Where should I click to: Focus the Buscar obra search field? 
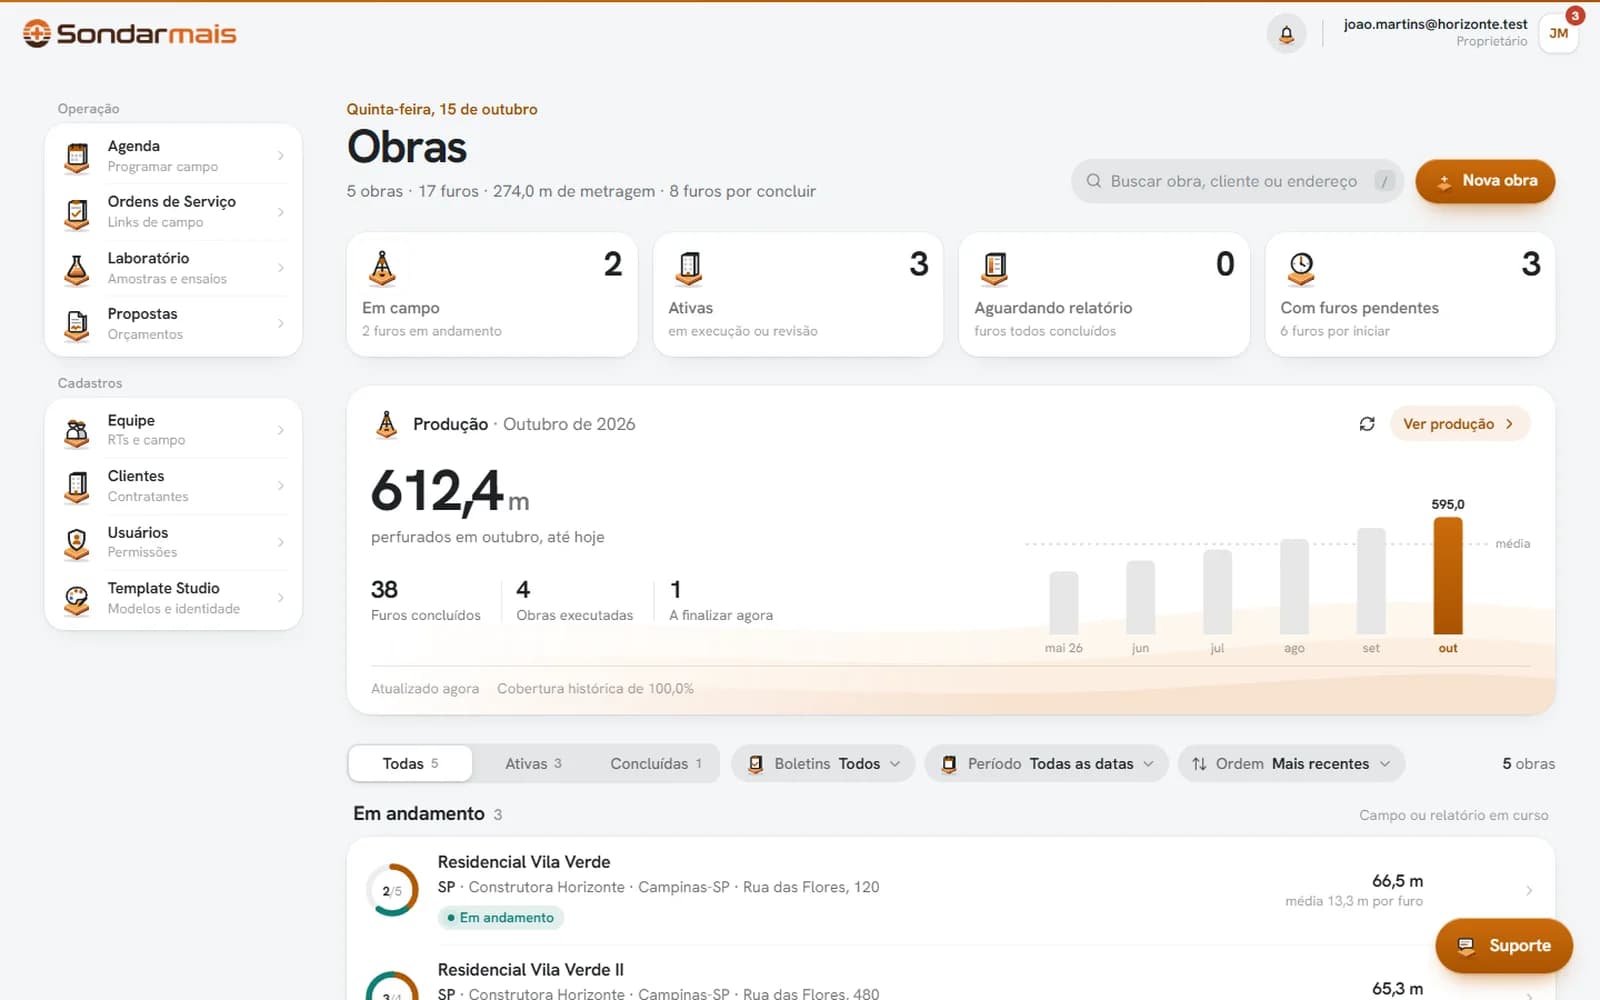[x=1237, y=181]
